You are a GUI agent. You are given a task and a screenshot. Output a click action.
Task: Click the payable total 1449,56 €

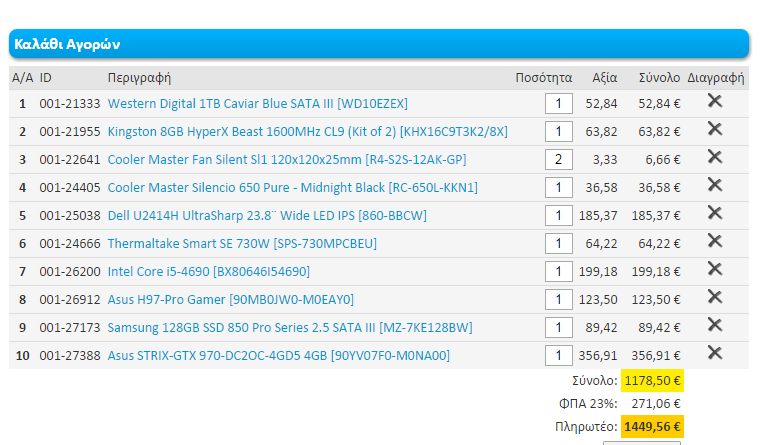pyautogui.click(x=652, y=427)
